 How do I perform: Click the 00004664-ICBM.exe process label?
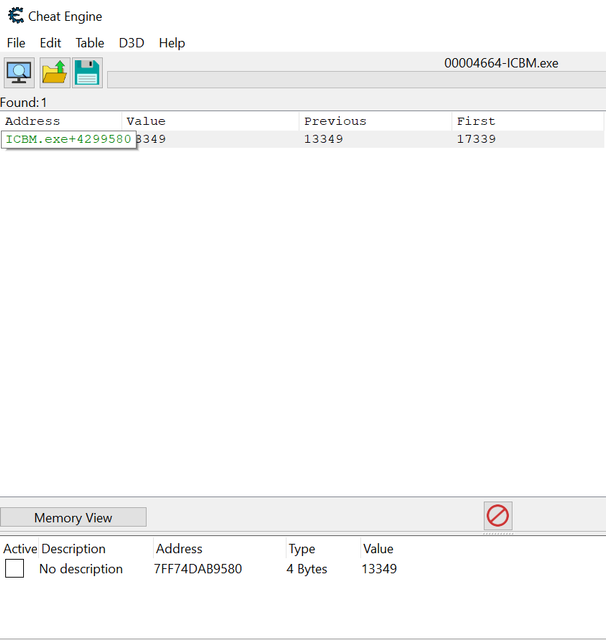pyautogui.click(x=501, y=63)
